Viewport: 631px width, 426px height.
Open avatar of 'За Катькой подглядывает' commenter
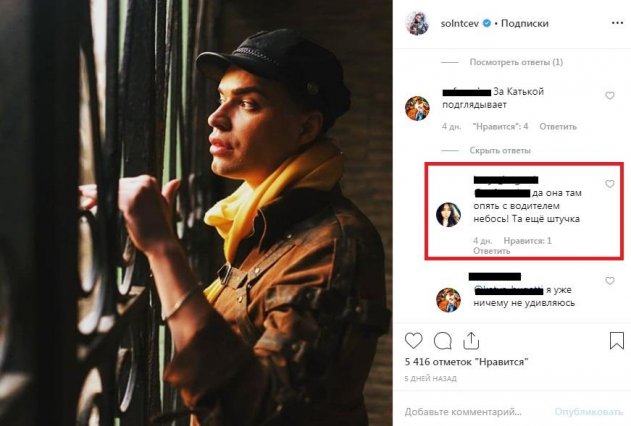coord(417,108)
